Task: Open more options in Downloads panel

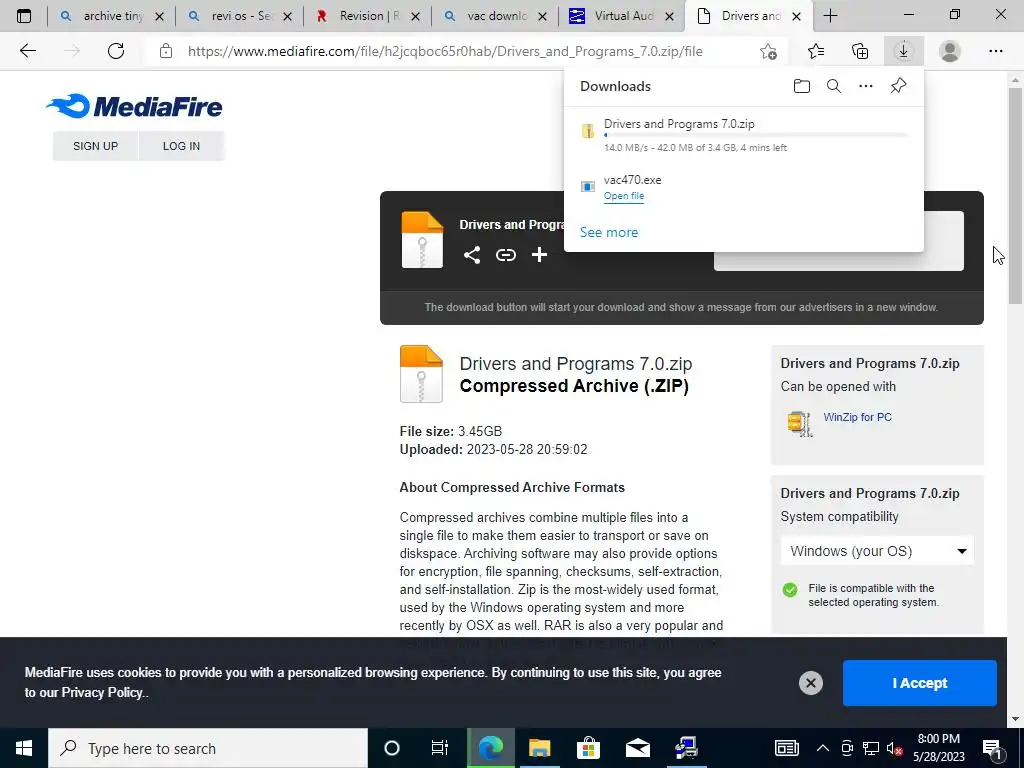Action: (x=866, y=86)
